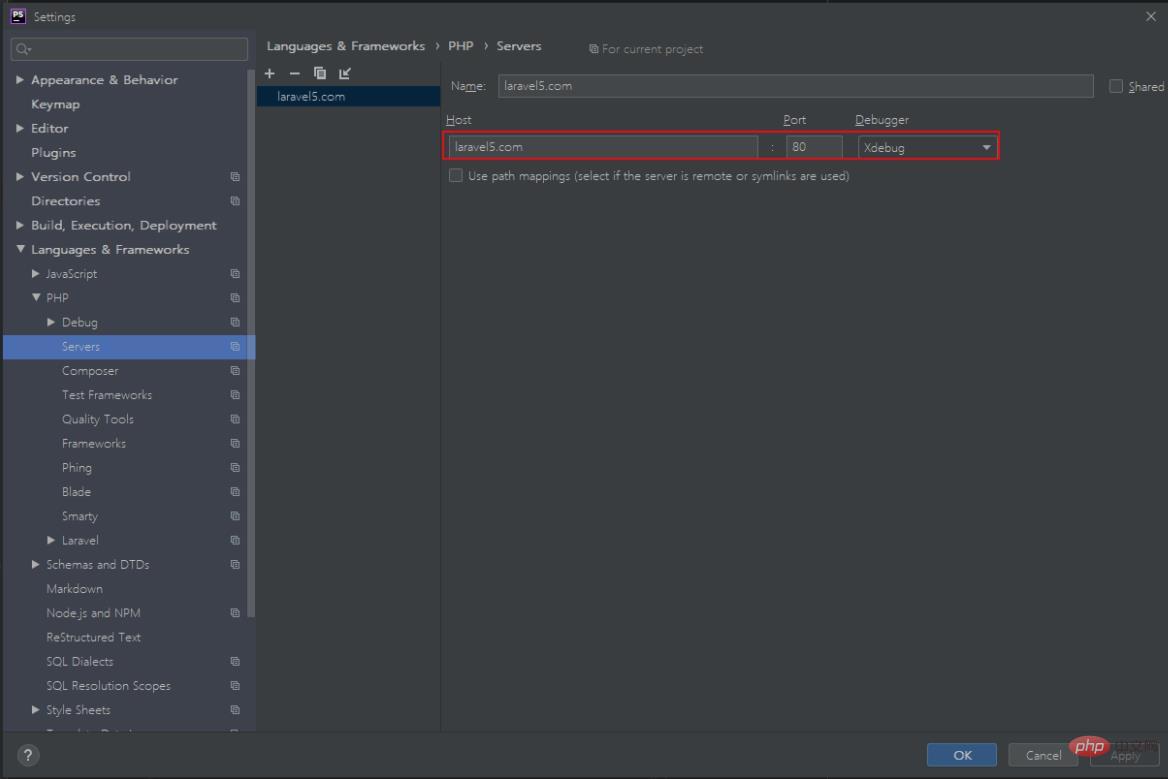The height and width of the screenshot is (779, 1168).
Task: Add a new server with plus icon
Action: [270, 73]
